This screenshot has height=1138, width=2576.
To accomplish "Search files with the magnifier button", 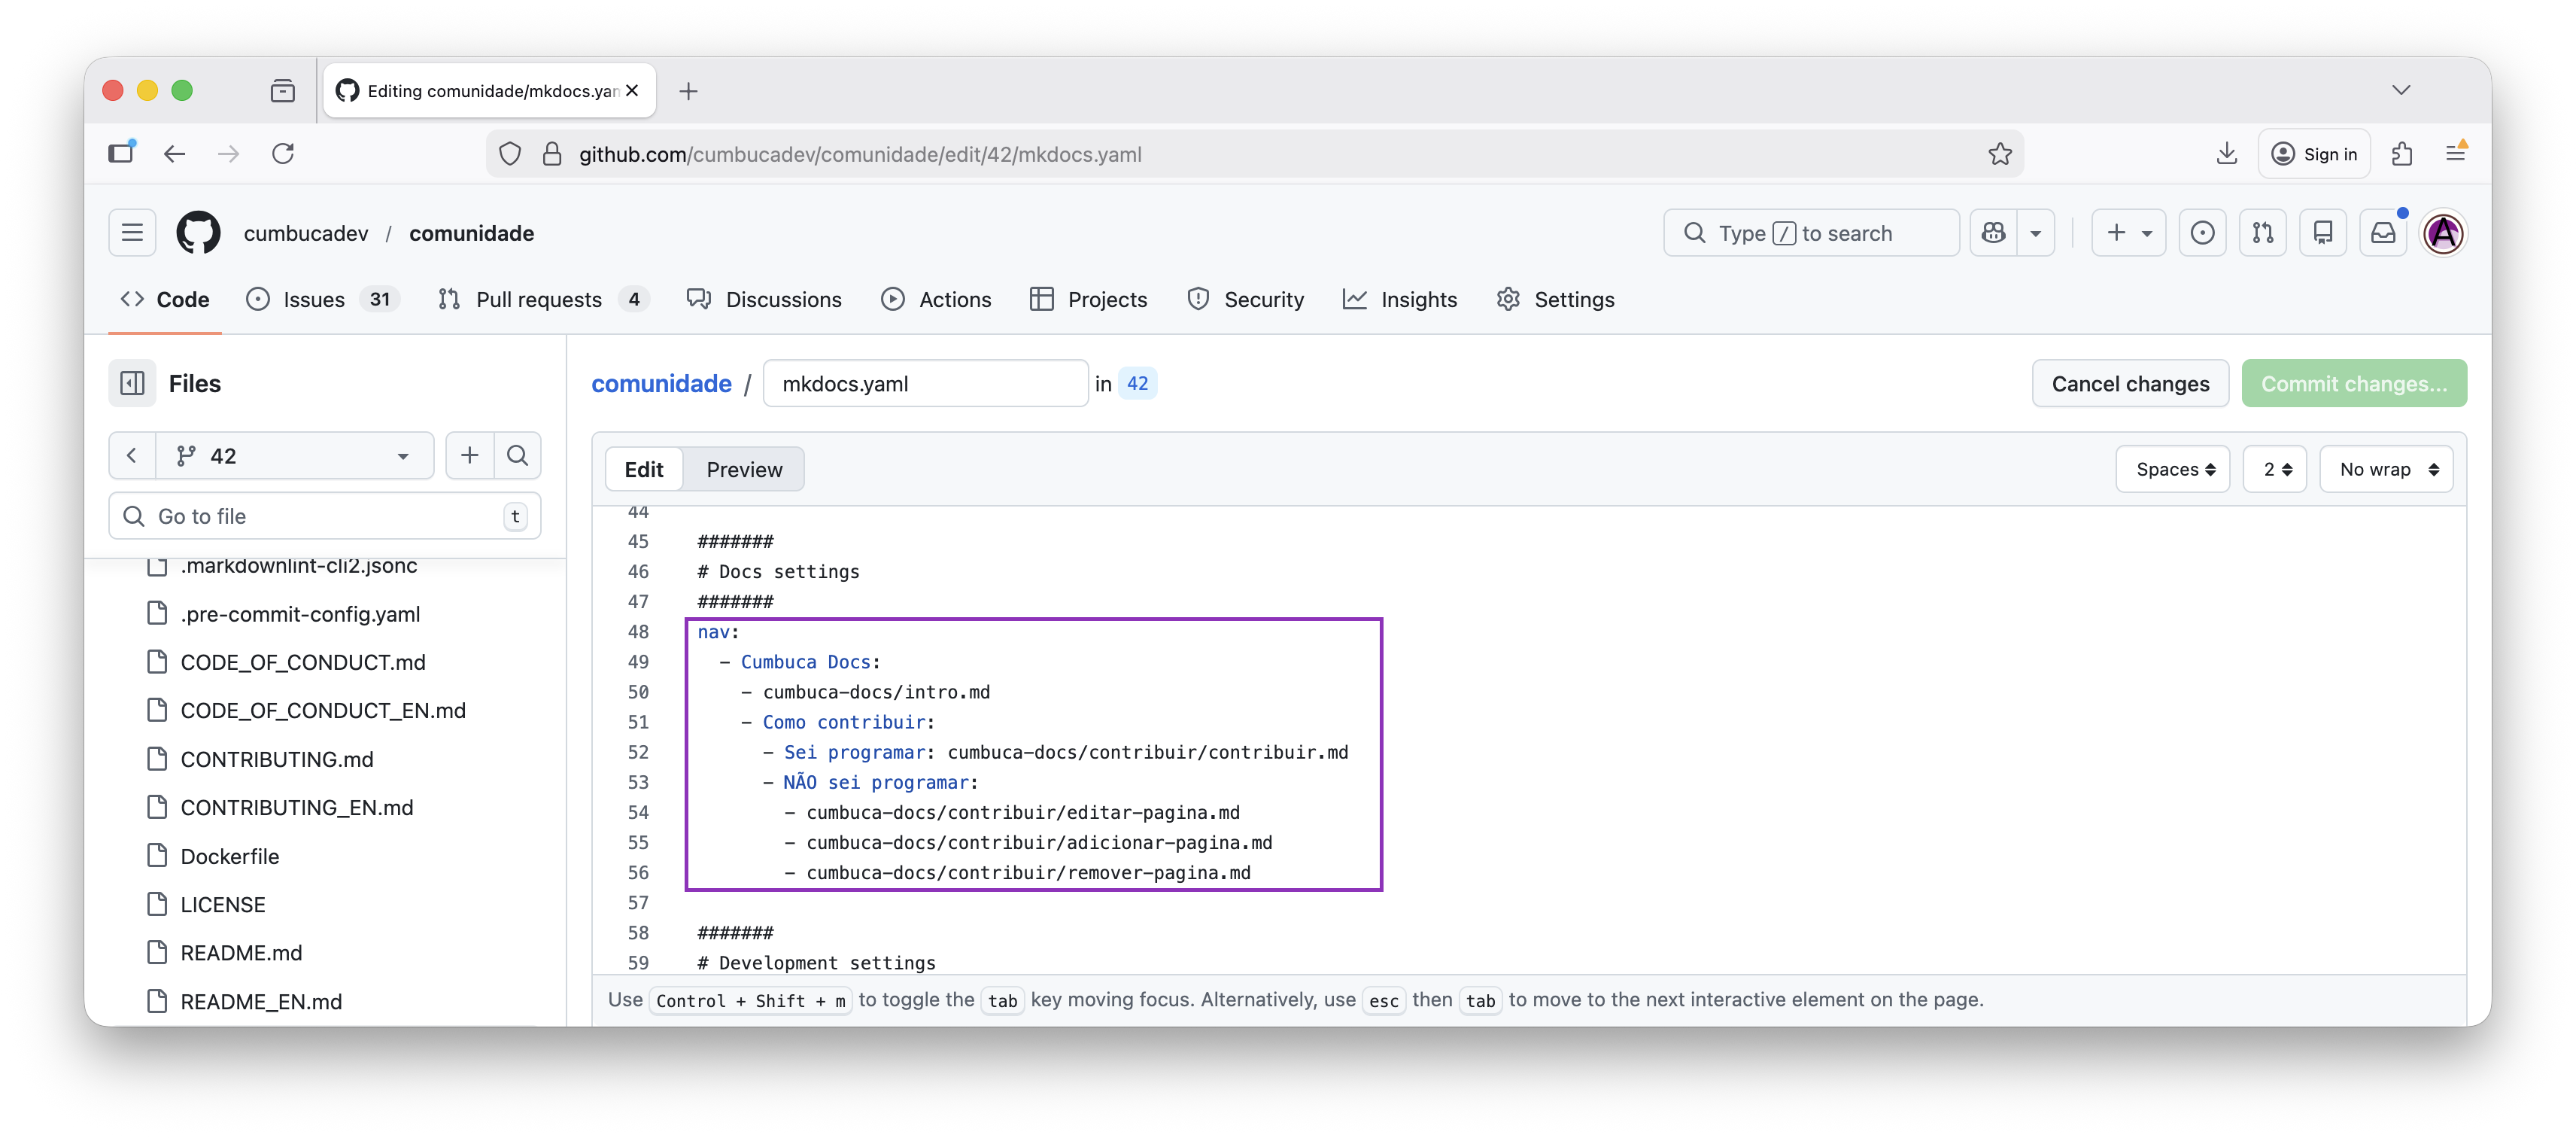I will (x=517, y=456).
